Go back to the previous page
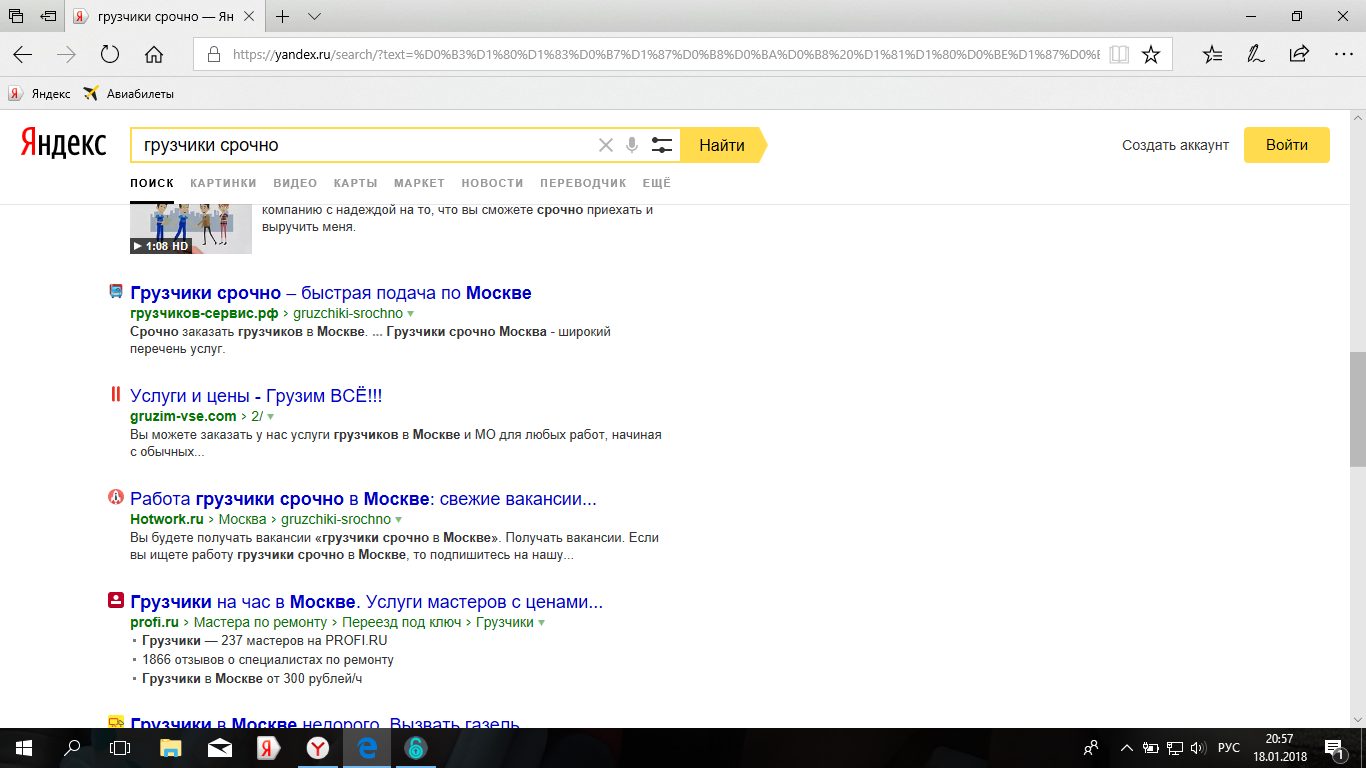This screenshot has height=768, width=1366. tap(22, 55)
